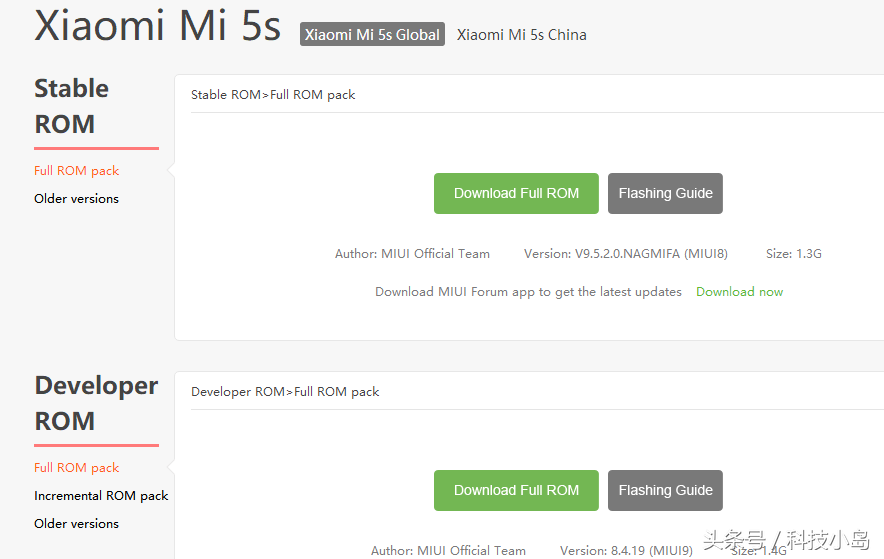Click 'Stable ROM>Full ROM pack' breadcrumb text
The width and height of the screenshot is (884, 559).
(273, 95)
